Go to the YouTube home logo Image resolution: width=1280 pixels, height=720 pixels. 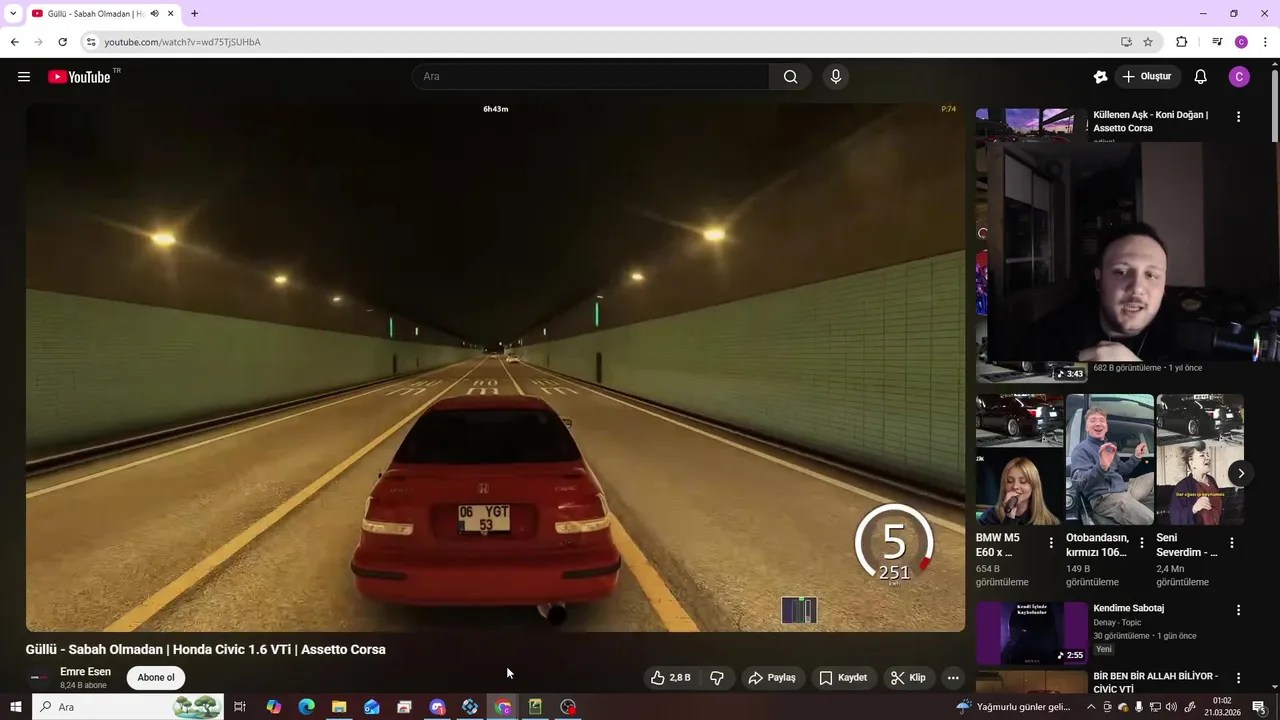point(79,77)
